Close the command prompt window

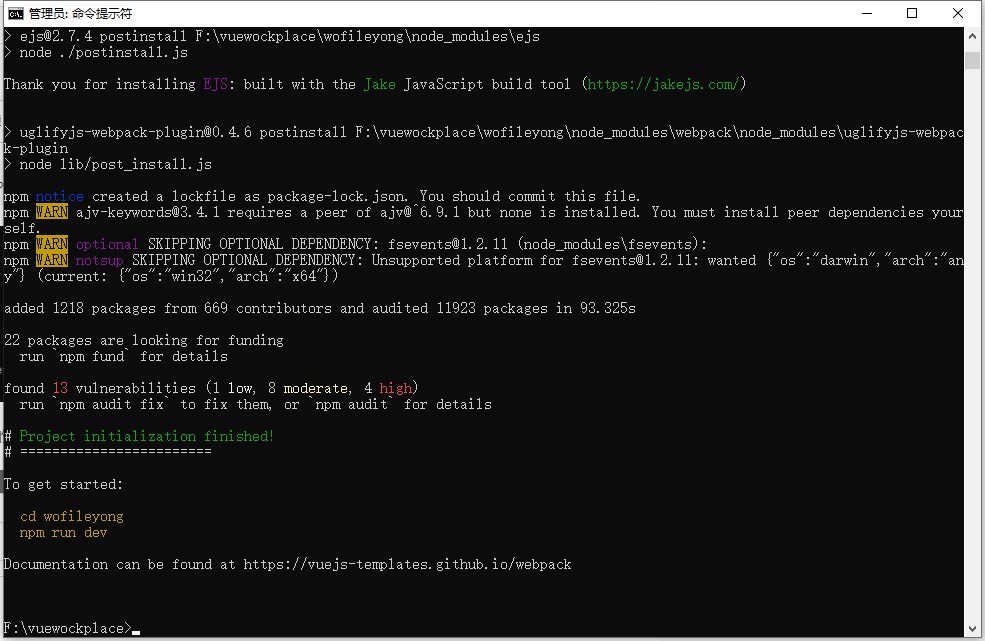coord(957,13)
